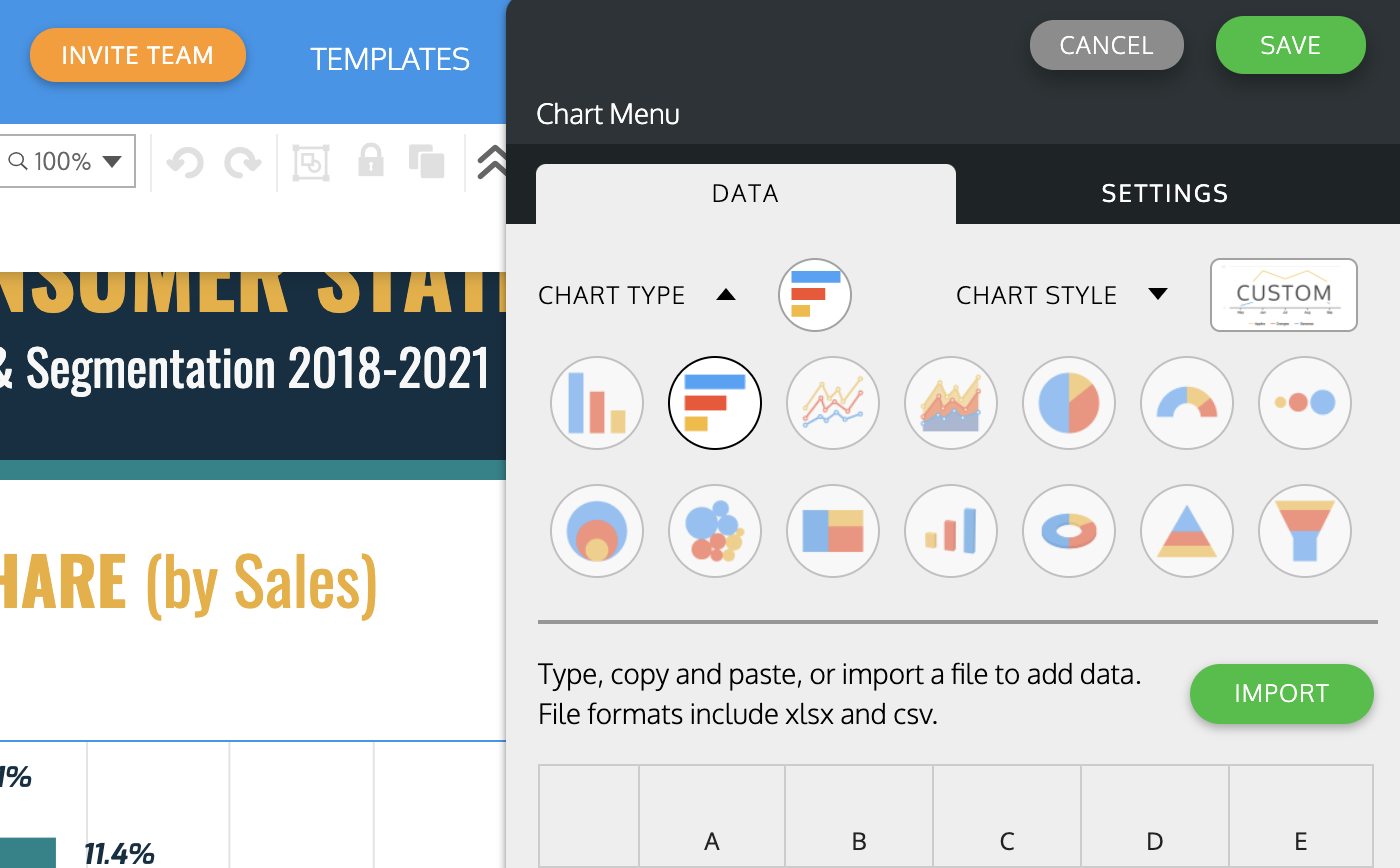Select the treemap chart type

tap(833, 531)
